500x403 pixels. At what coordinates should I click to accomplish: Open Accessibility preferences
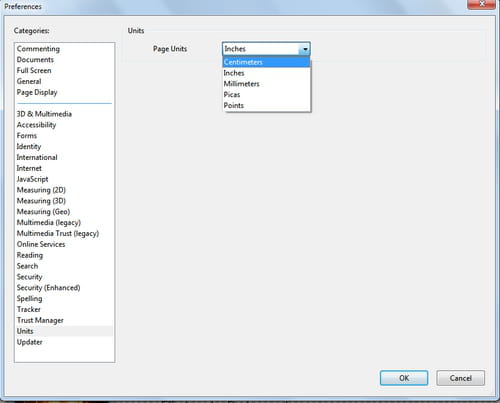[x=36, y=125]
